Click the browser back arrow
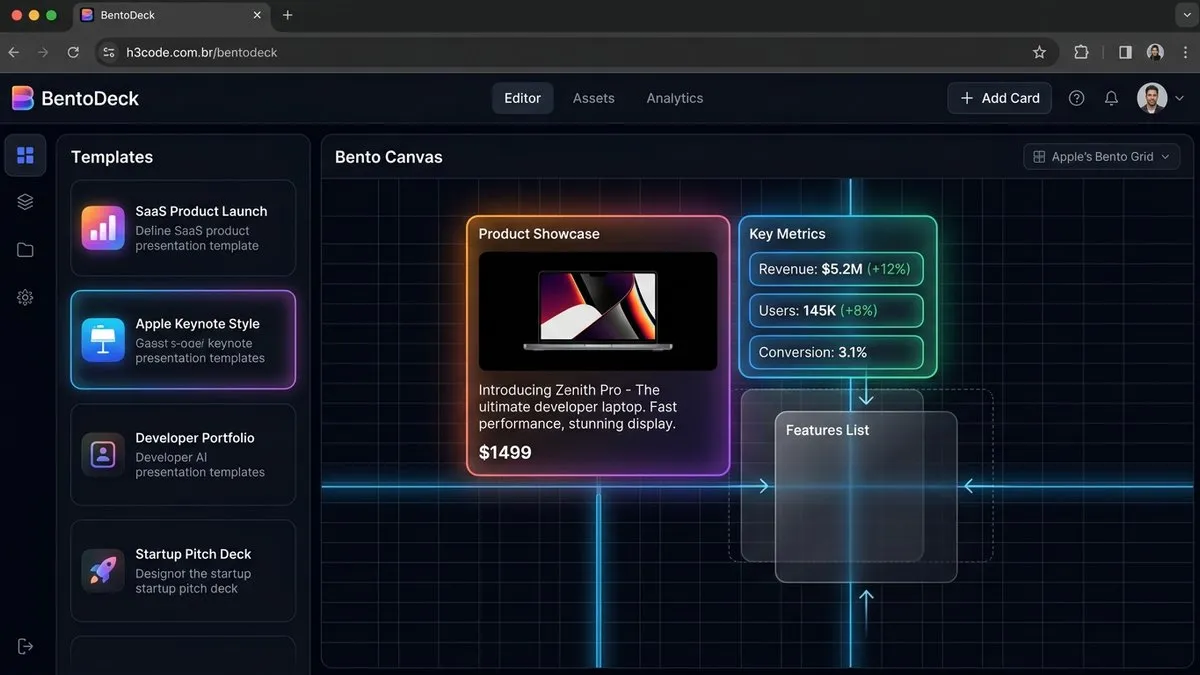 [x=14, y=52]
